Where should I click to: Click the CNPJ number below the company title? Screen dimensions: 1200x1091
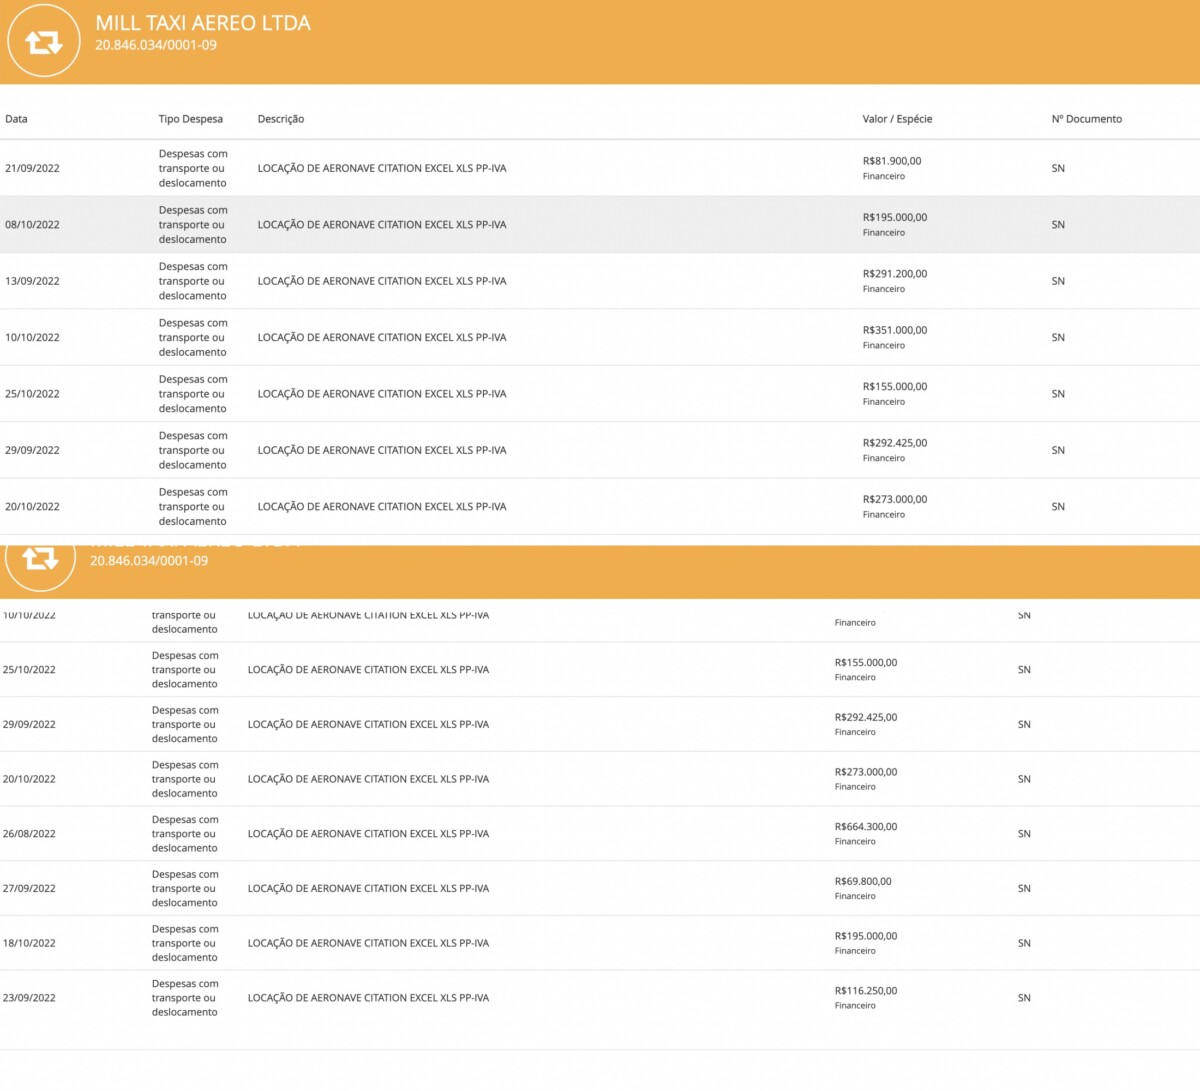pyautogui.click(x=156, y=45)
